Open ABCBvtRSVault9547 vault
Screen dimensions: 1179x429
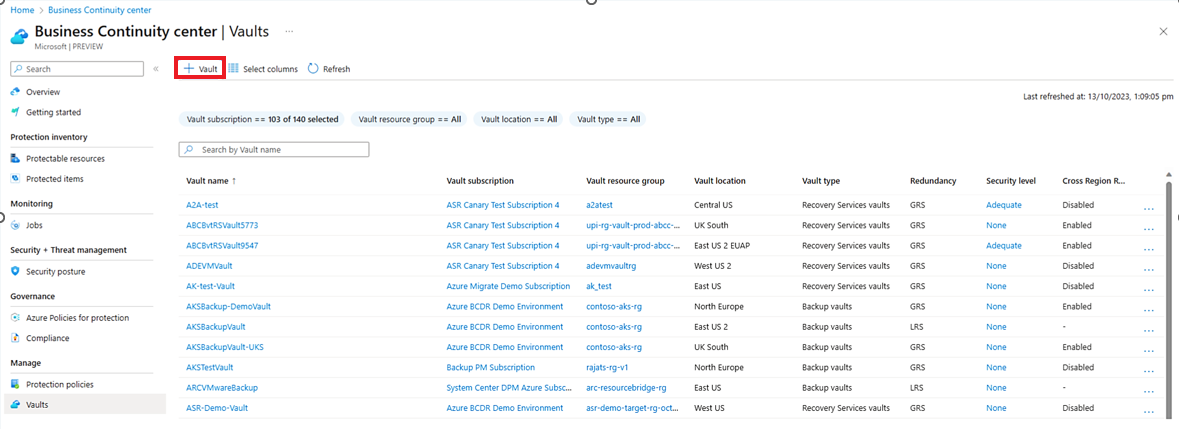(222, 246)
